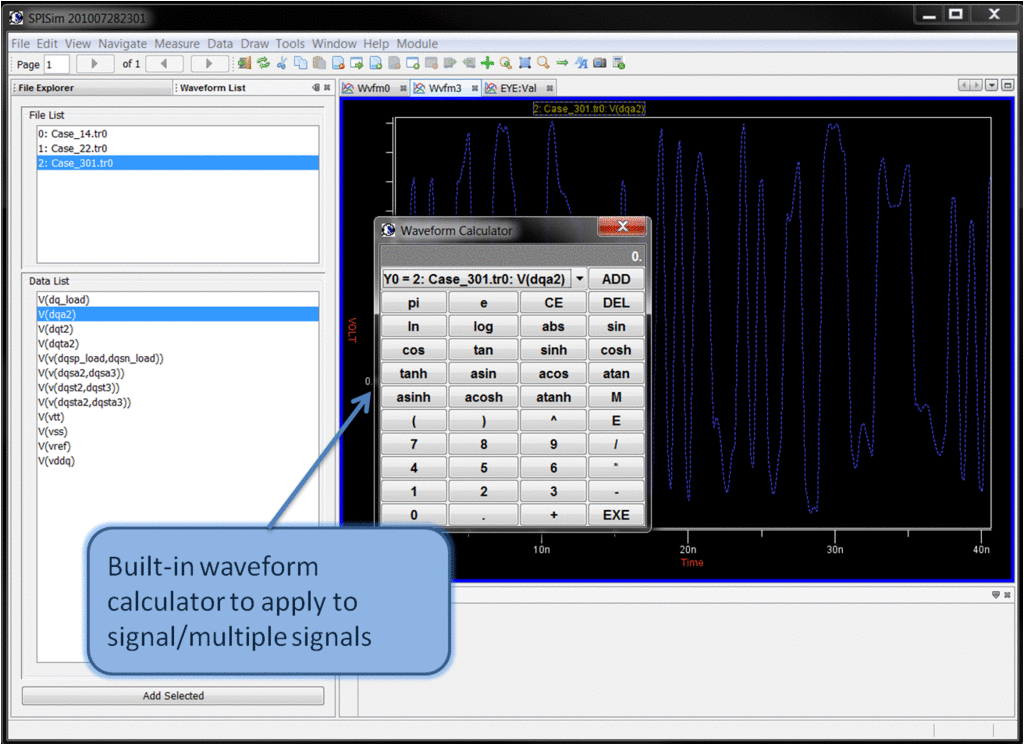Click the green refresh arrows toolbar icon
This screenshot has height=745, width=1024.
263,63
